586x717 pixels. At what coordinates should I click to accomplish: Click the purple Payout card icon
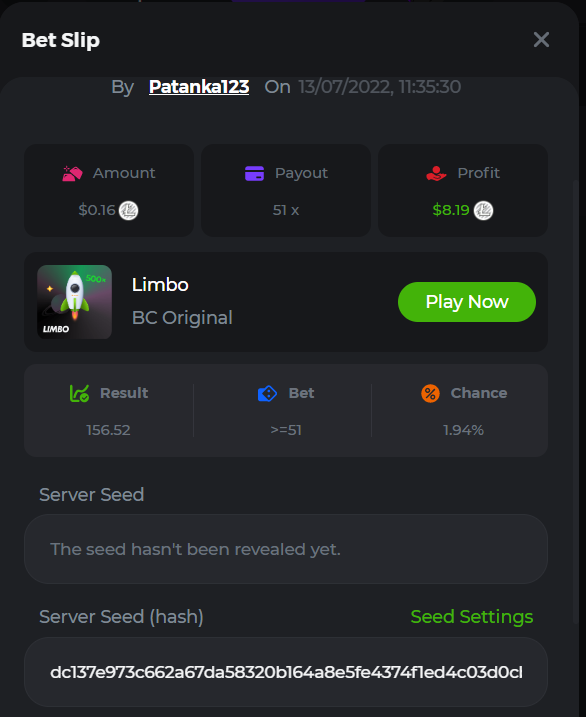tap(254, 173)
